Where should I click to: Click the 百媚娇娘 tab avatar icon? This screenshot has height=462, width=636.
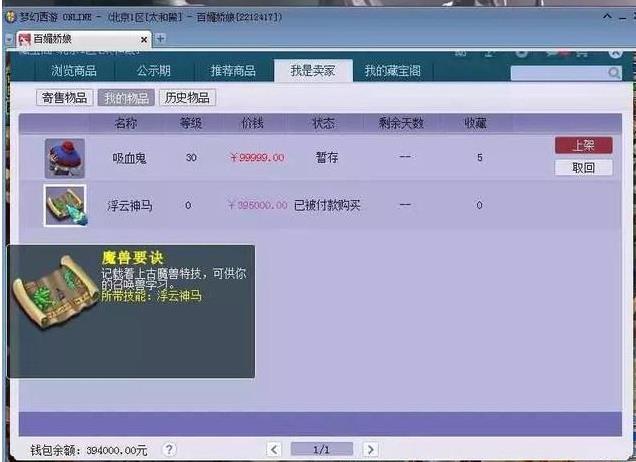coord(25,39)
